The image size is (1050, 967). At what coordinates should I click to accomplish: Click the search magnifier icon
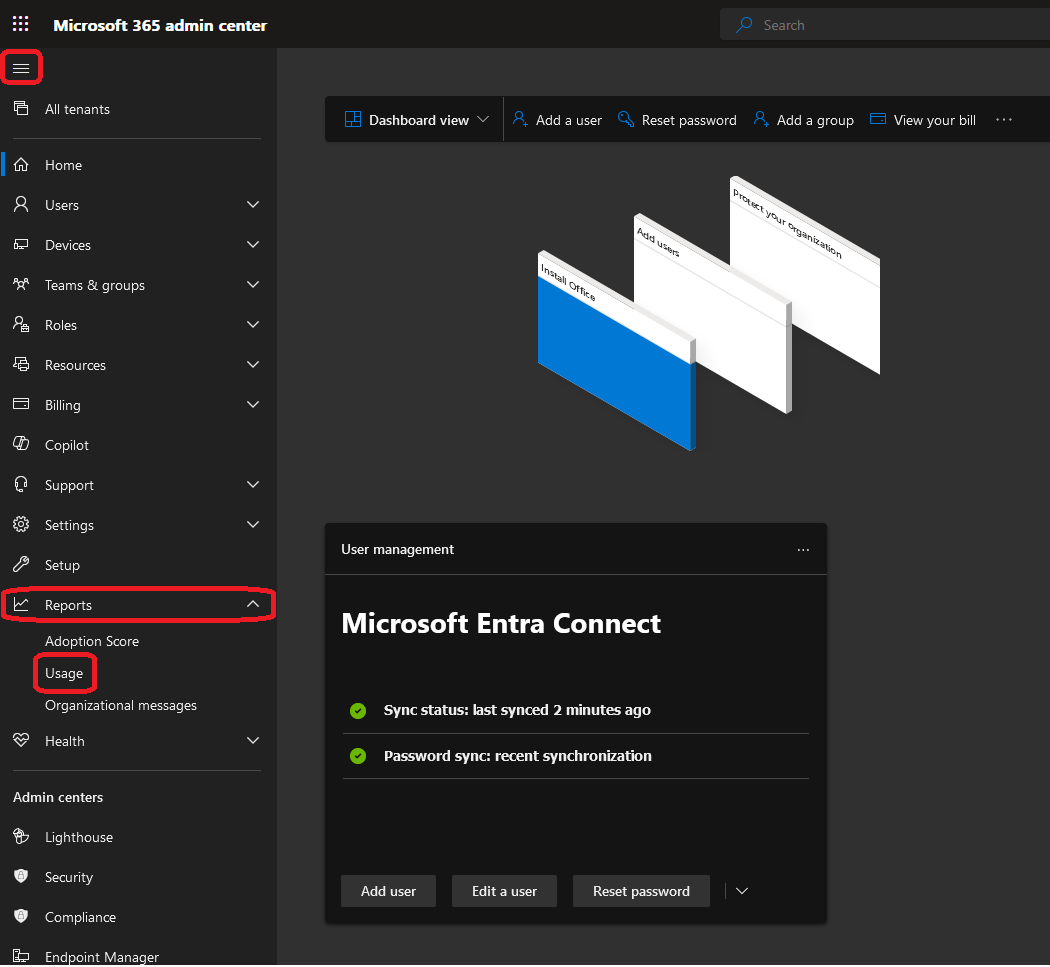point(744,25)
